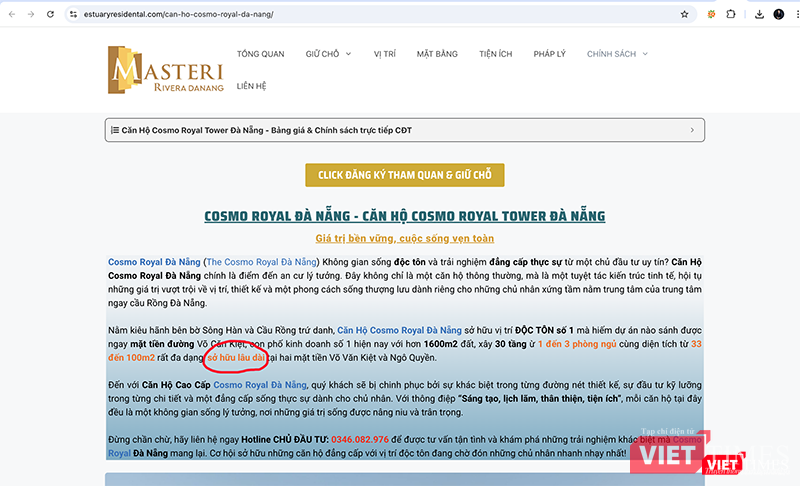Expand the table of contents chevron
The image size is (800, 486).
coord(692,130)
